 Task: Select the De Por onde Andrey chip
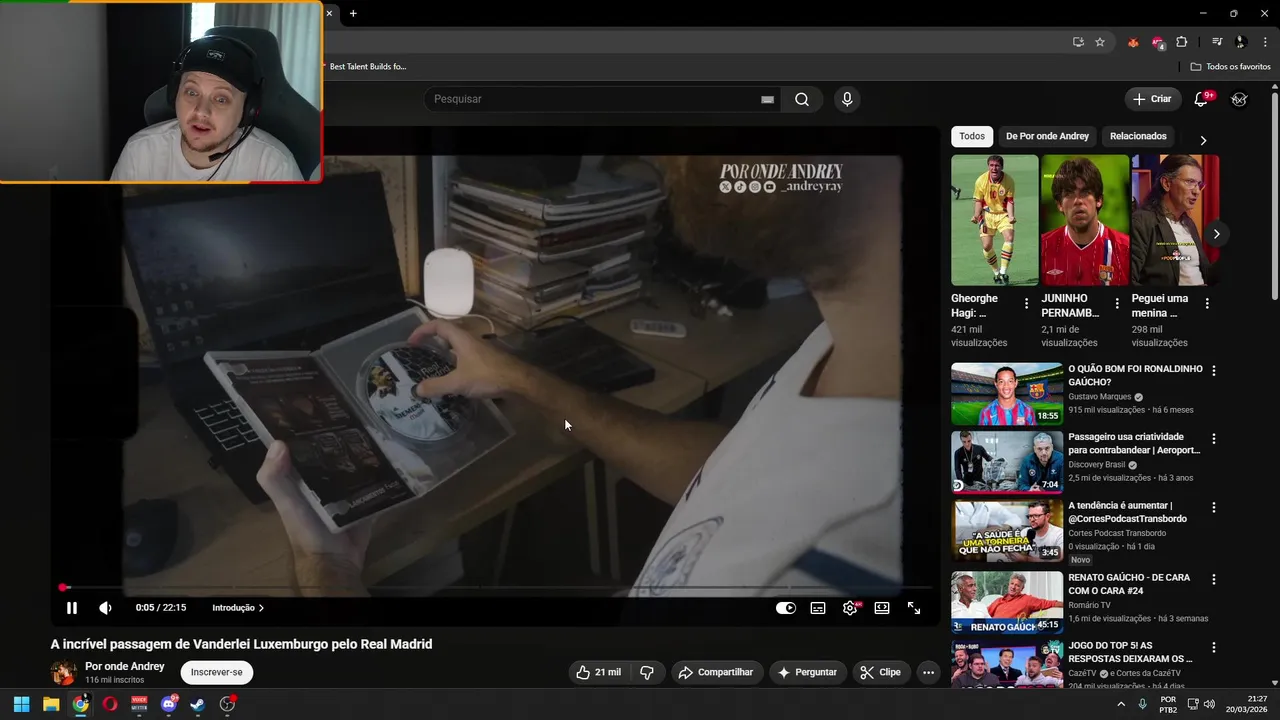[1047, 136]
